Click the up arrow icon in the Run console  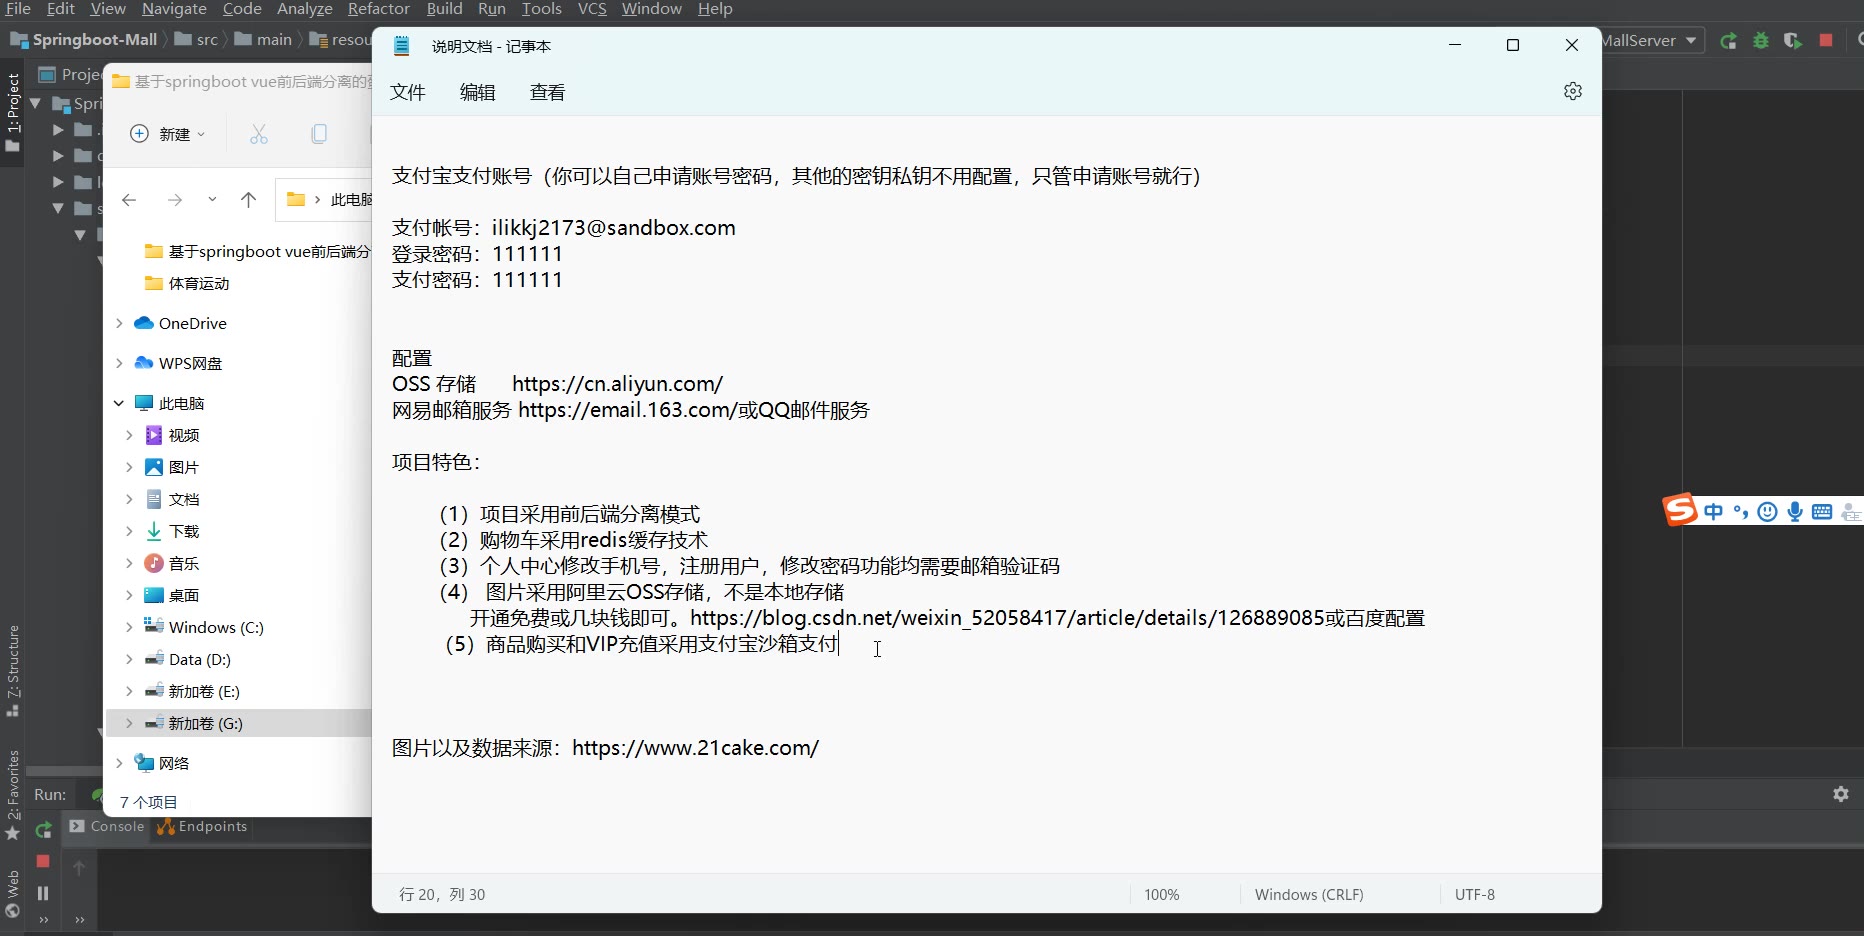pyautogui.click(x=79, y=868)
